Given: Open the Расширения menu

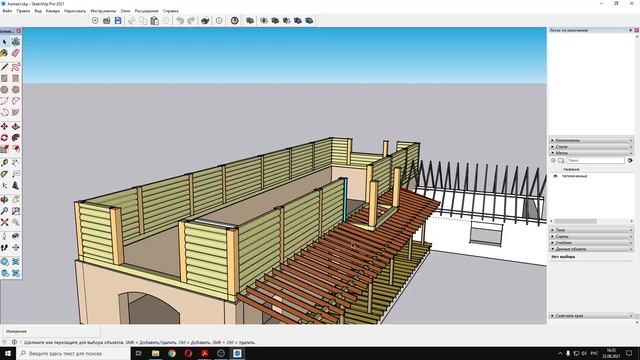Looking at the screenshot, I should (147, 11).
